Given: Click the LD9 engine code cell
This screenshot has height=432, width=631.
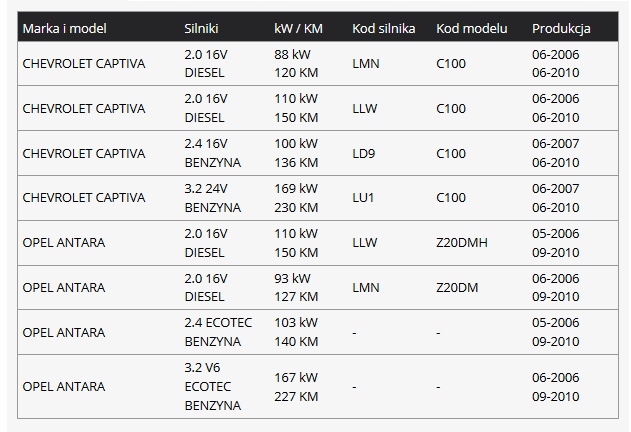Looking at the screenshot, I should tap(363, 153).
